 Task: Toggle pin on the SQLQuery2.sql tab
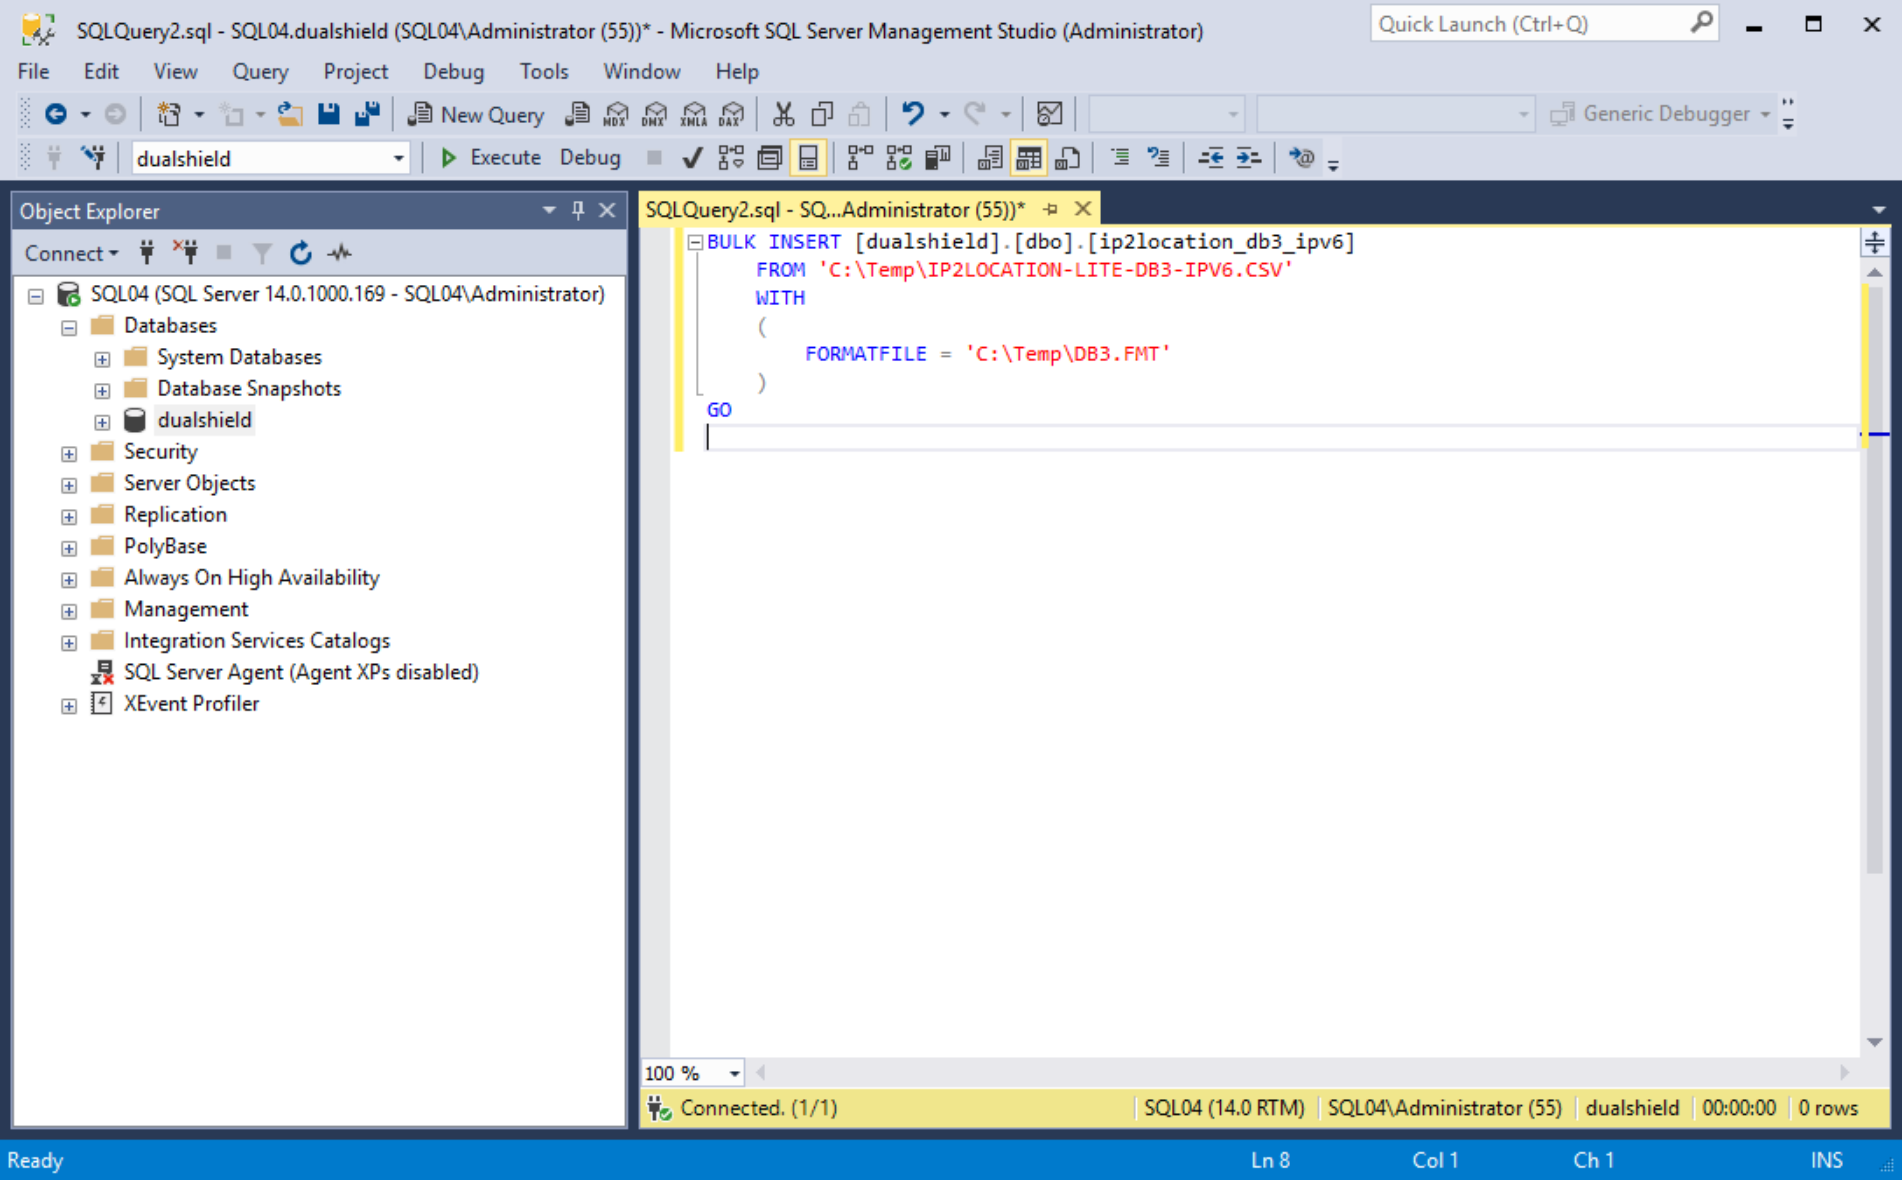click(1050, 209)
